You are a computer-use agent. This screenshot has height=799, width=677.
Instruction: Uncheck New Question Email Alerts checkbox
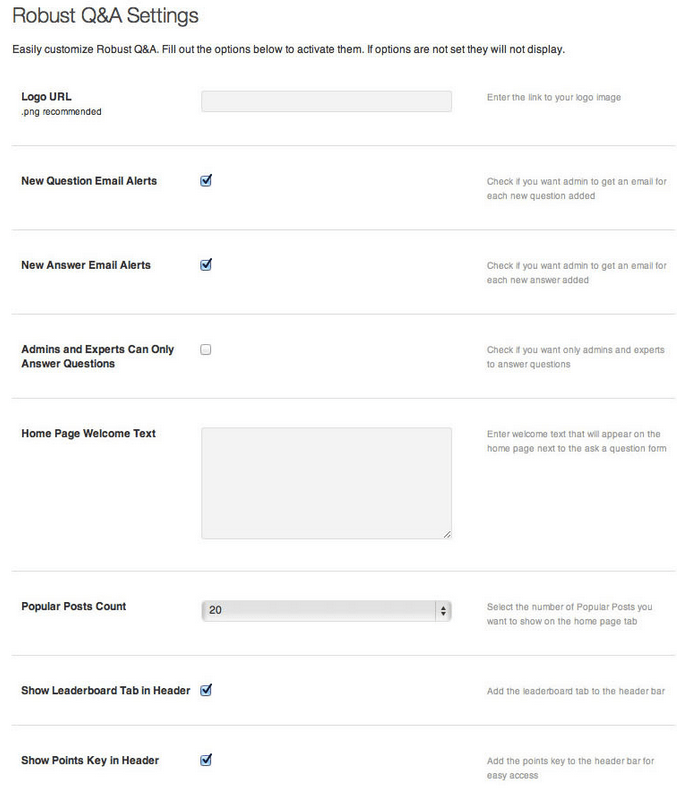[x=206, y=181]
